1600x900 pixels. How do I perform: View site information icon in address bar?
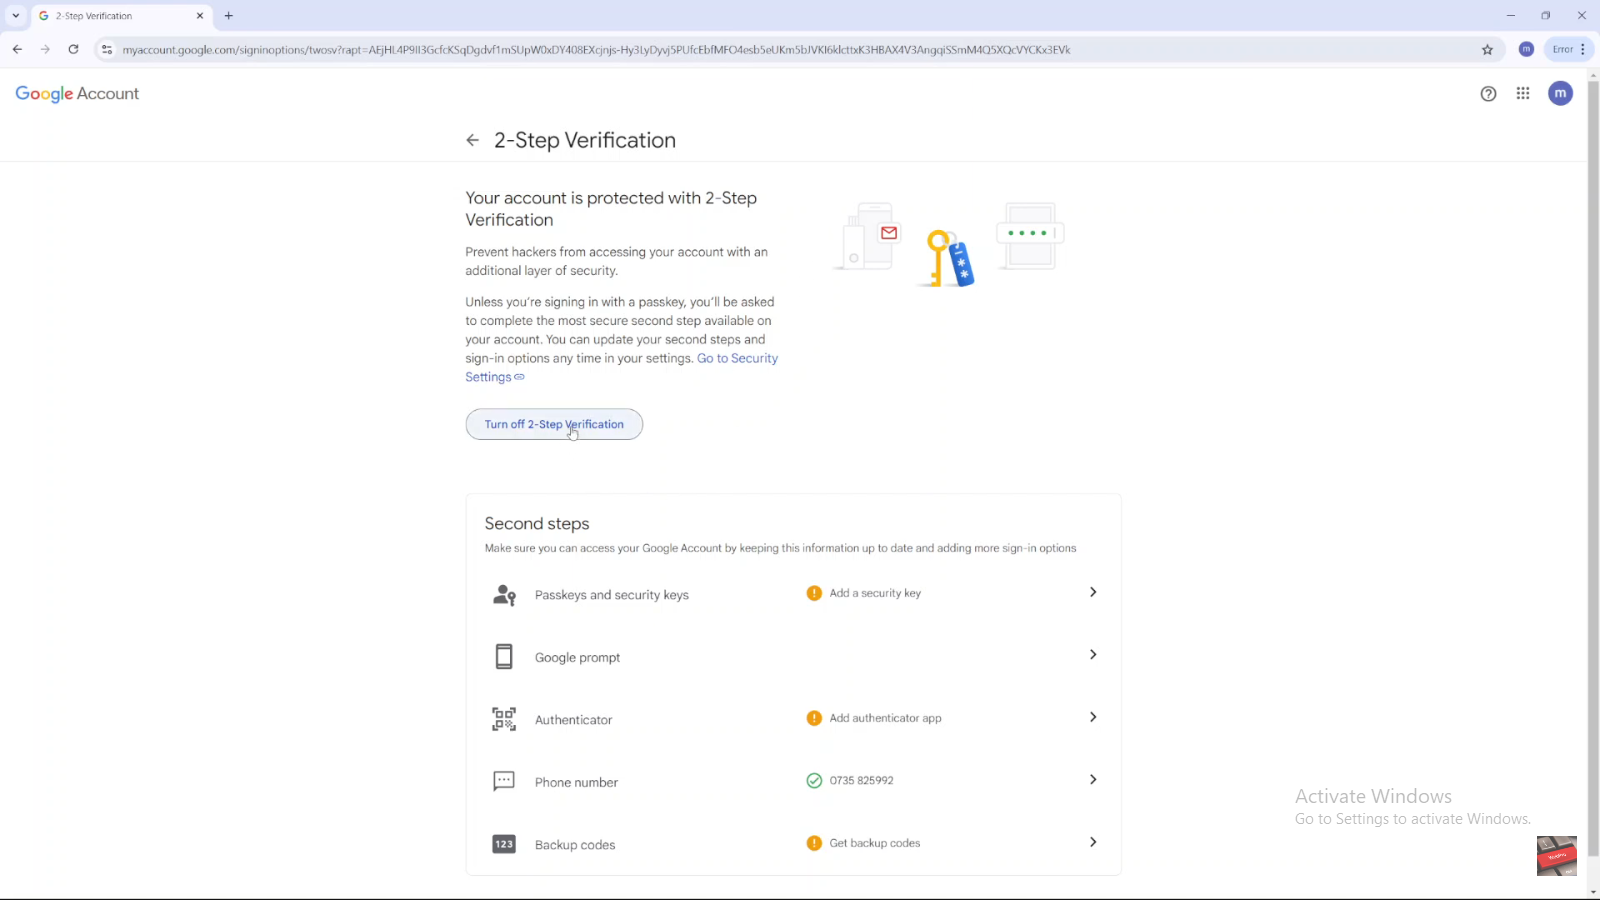pos(107,49)
